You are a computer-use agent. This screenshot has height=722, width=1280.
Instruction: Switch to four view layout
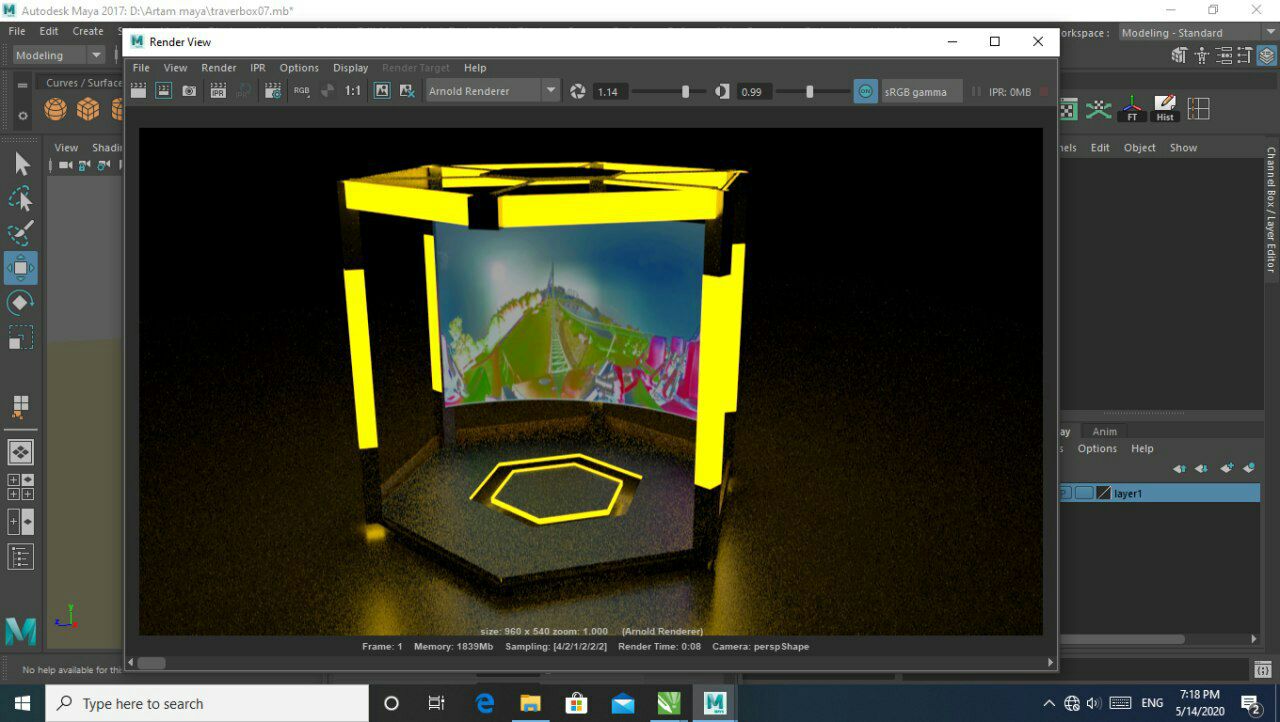(x=21, y=487)
